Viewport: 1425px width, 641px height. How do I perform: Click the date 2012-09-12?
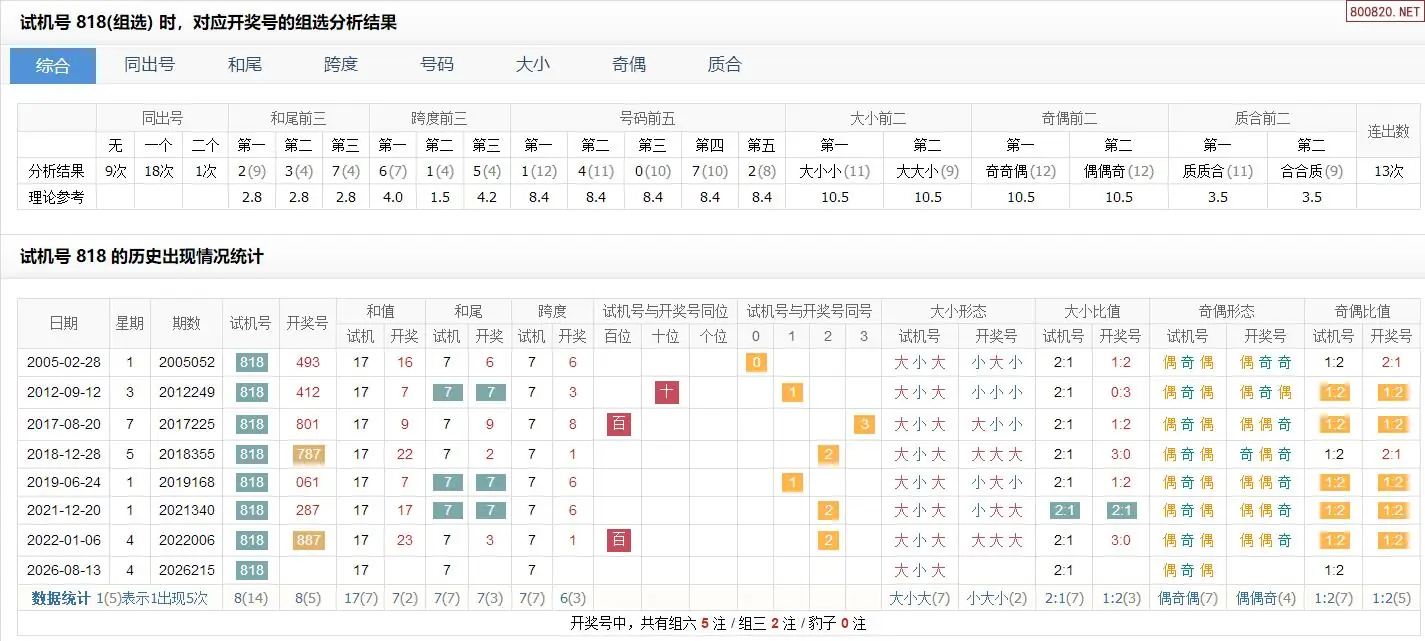pyautogui.click(x=64, y=393)
